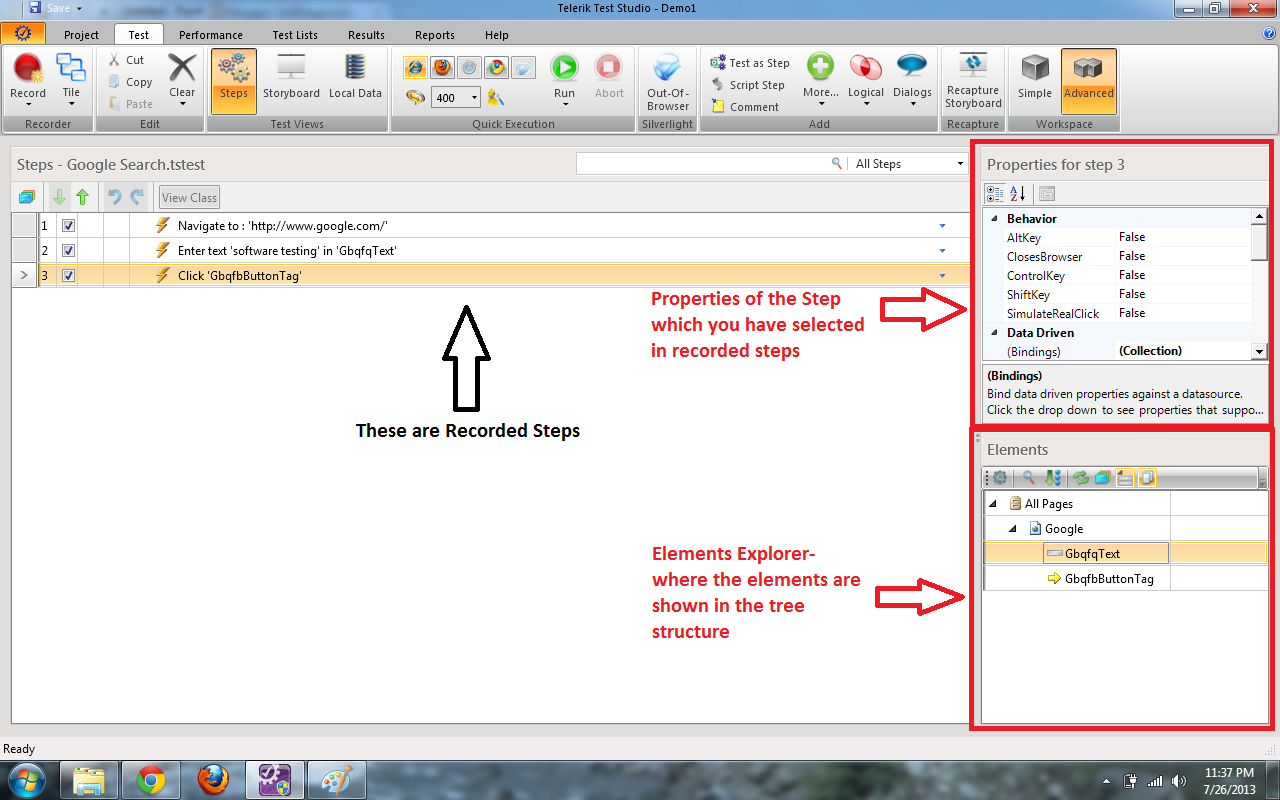Collapse the Google page tree node

[1012, 529]
